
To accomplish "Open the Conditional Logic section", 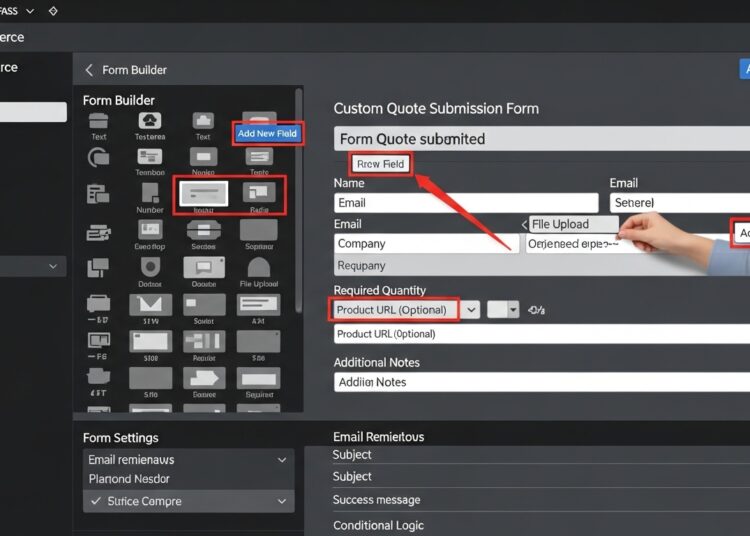I will pos(378,525).
